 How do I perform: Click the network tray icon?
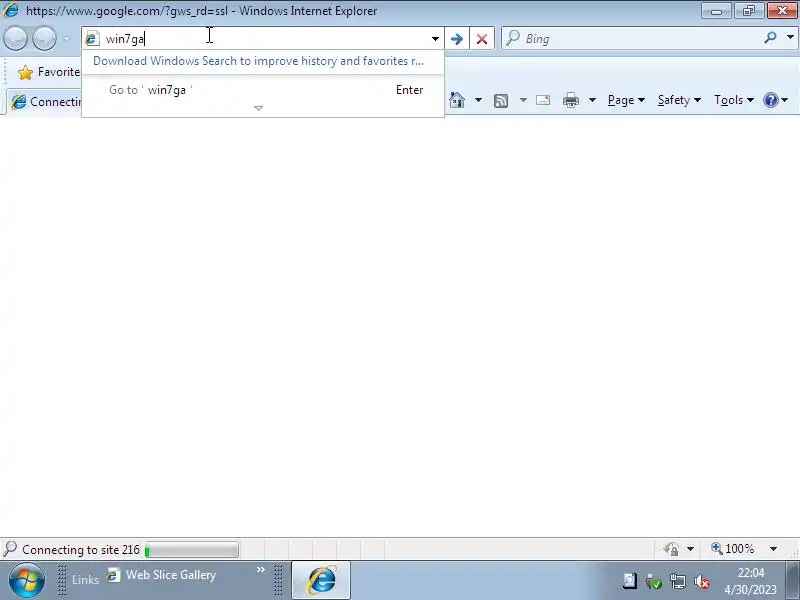click(x=678, y=581)
